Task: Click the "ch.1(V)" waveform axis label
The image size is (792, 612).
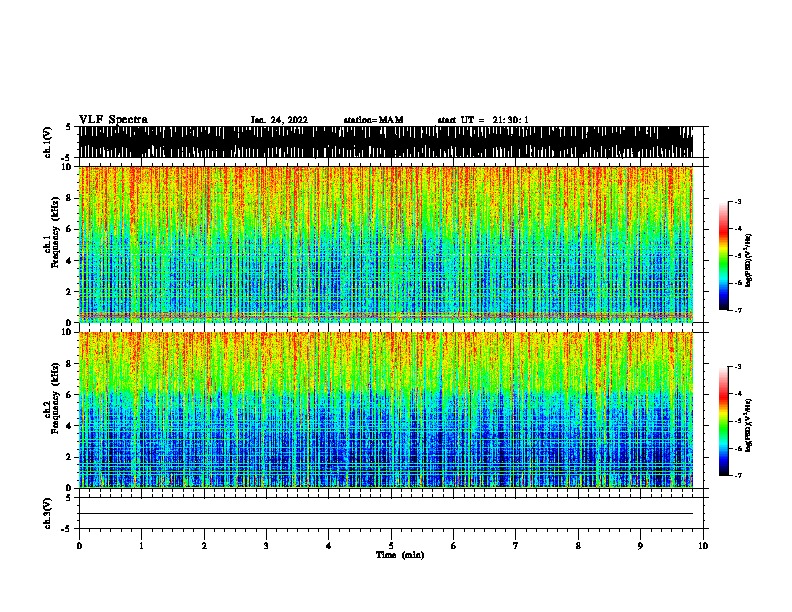Action: [48, 142]
